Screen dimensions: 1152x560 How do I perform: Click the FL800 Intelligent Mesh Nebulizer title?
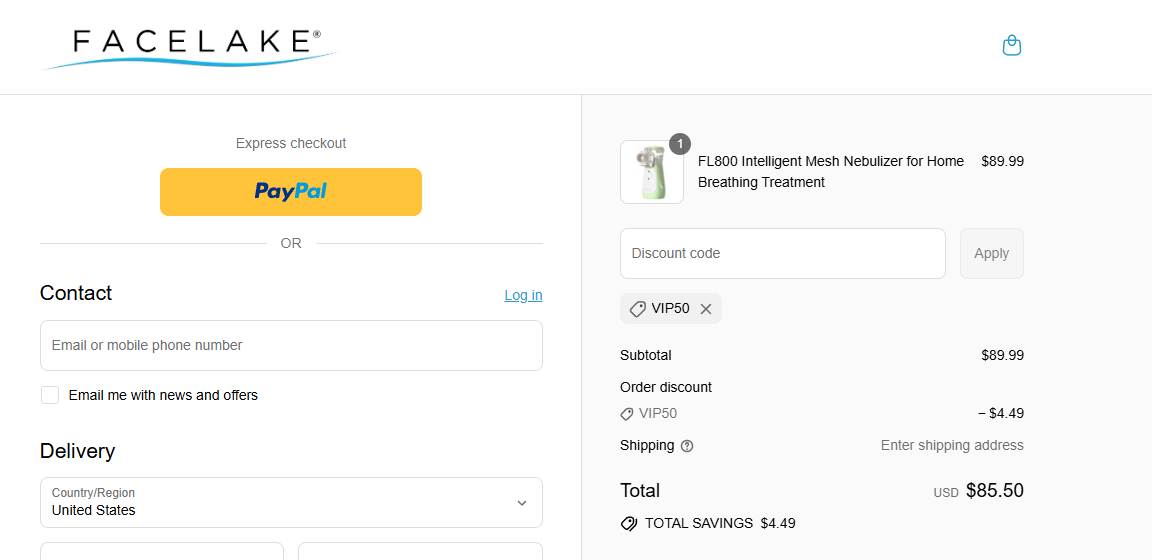click(831, 172)
